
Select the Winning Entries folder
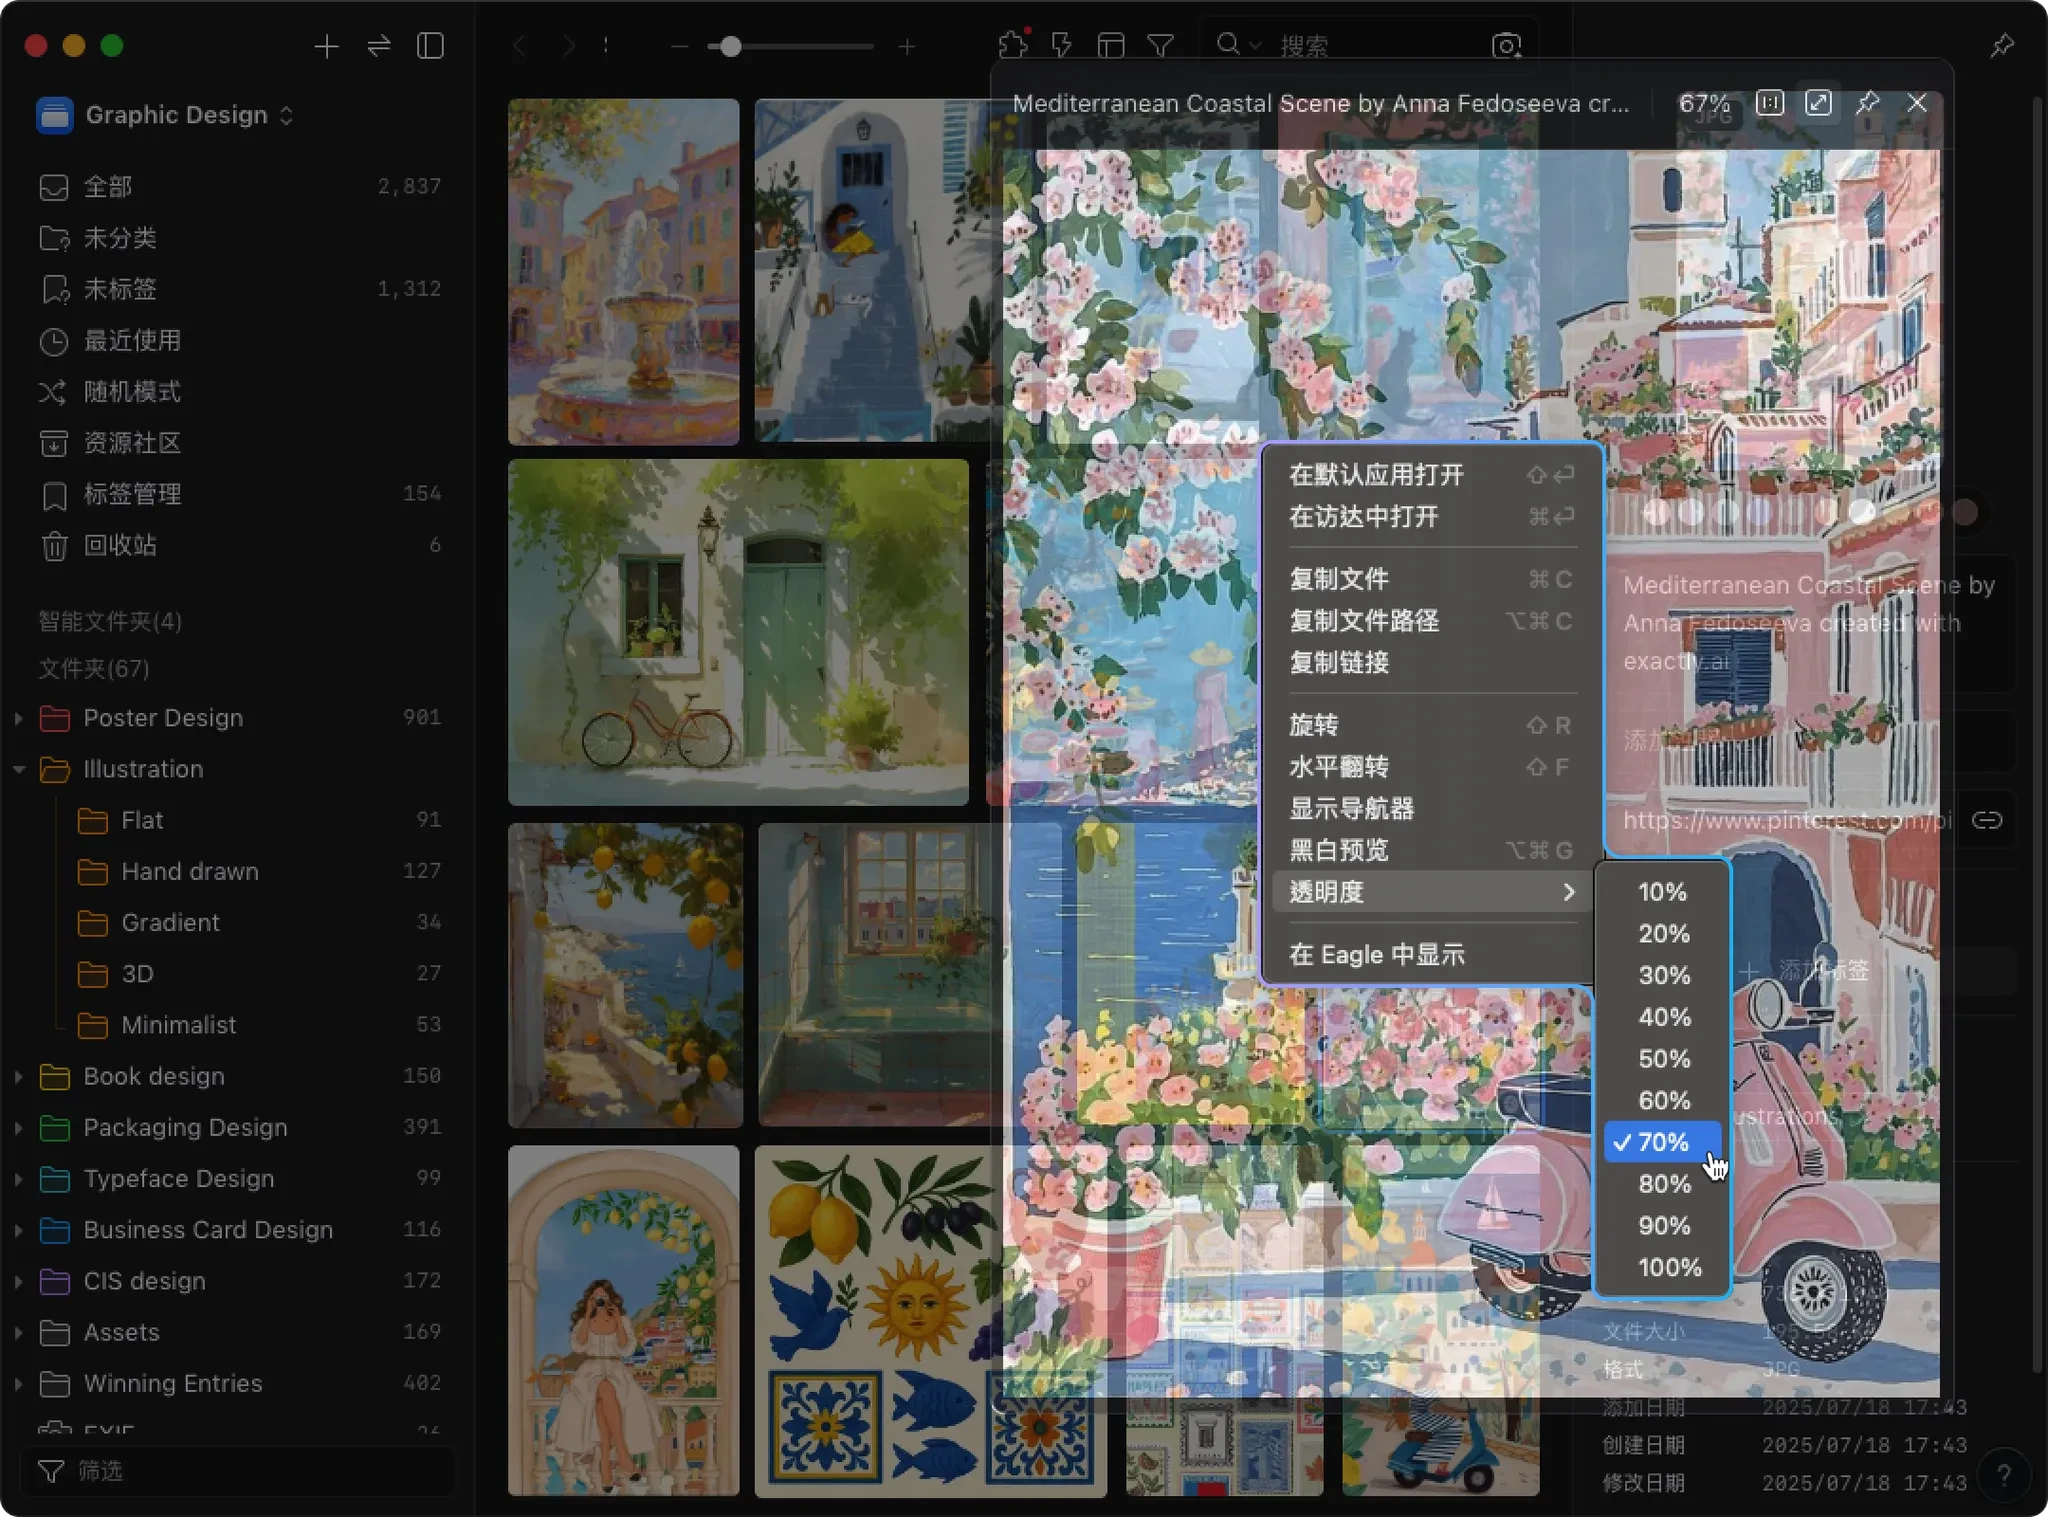point(240,1383)
